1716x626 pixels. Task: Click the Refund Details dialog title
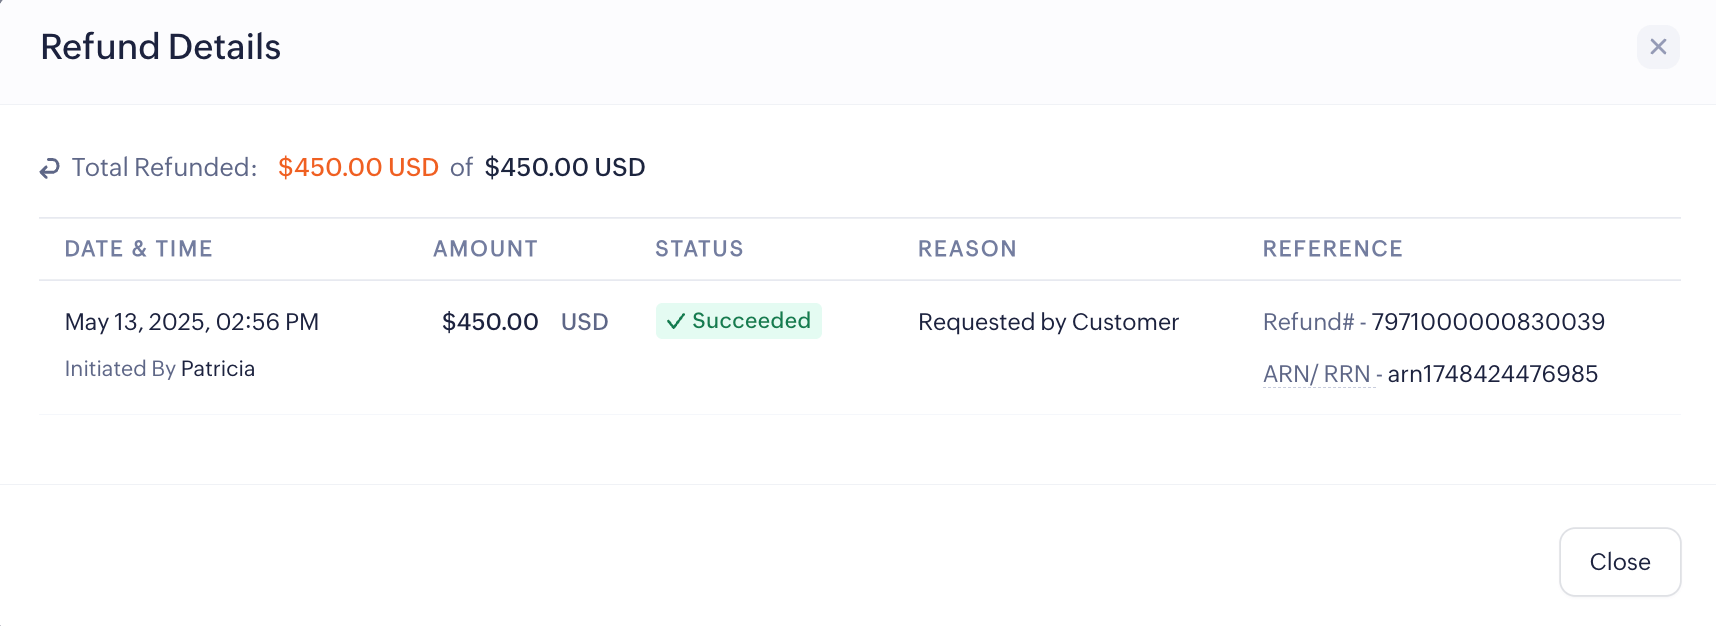pyautogui.click(x=160, y=47)
